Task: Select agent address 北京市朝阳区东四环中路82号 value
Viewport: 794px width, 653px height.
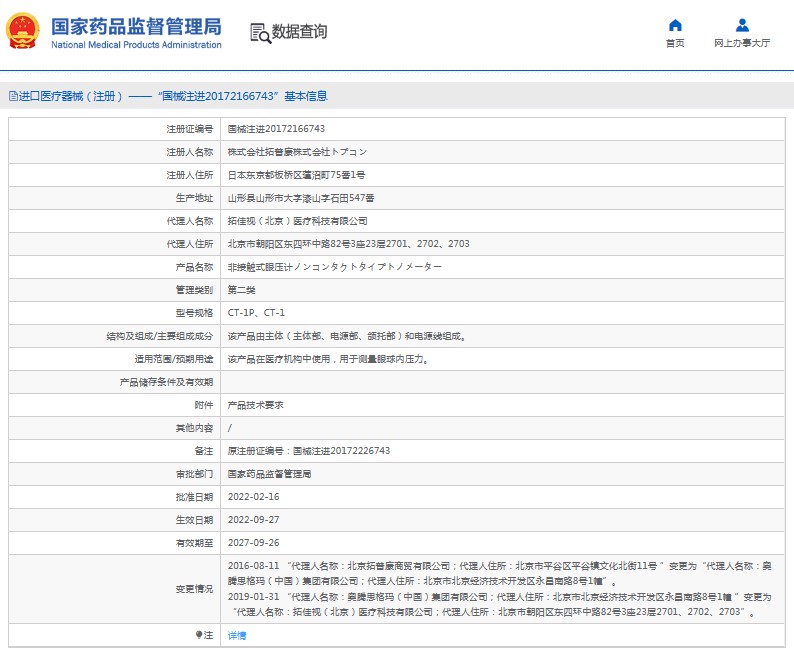Action: pos(348,244)
